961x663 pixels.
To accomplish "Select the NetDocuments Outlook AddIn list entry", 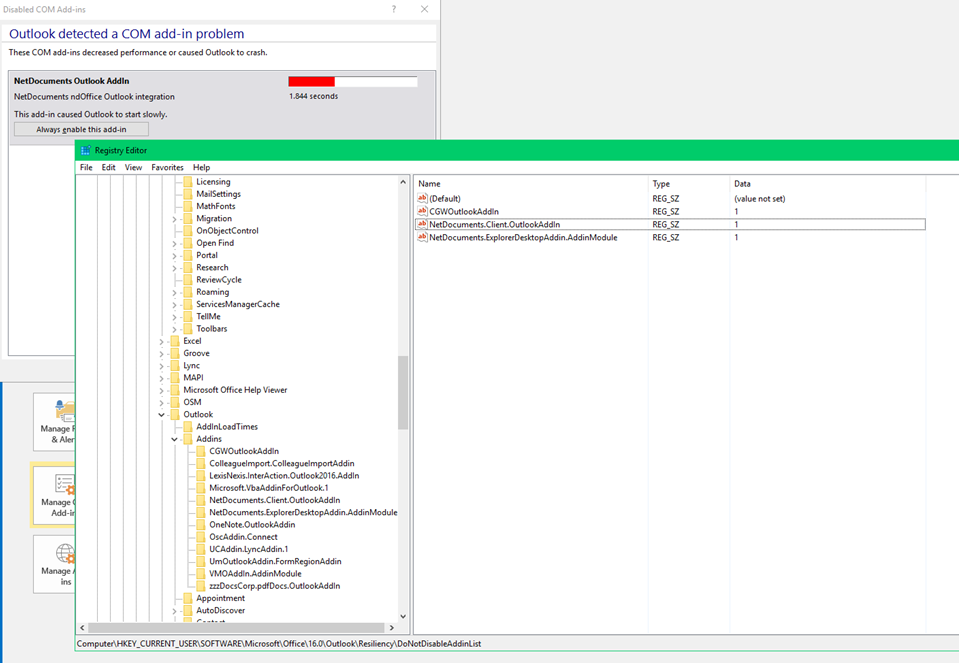I will click(222, 107).
